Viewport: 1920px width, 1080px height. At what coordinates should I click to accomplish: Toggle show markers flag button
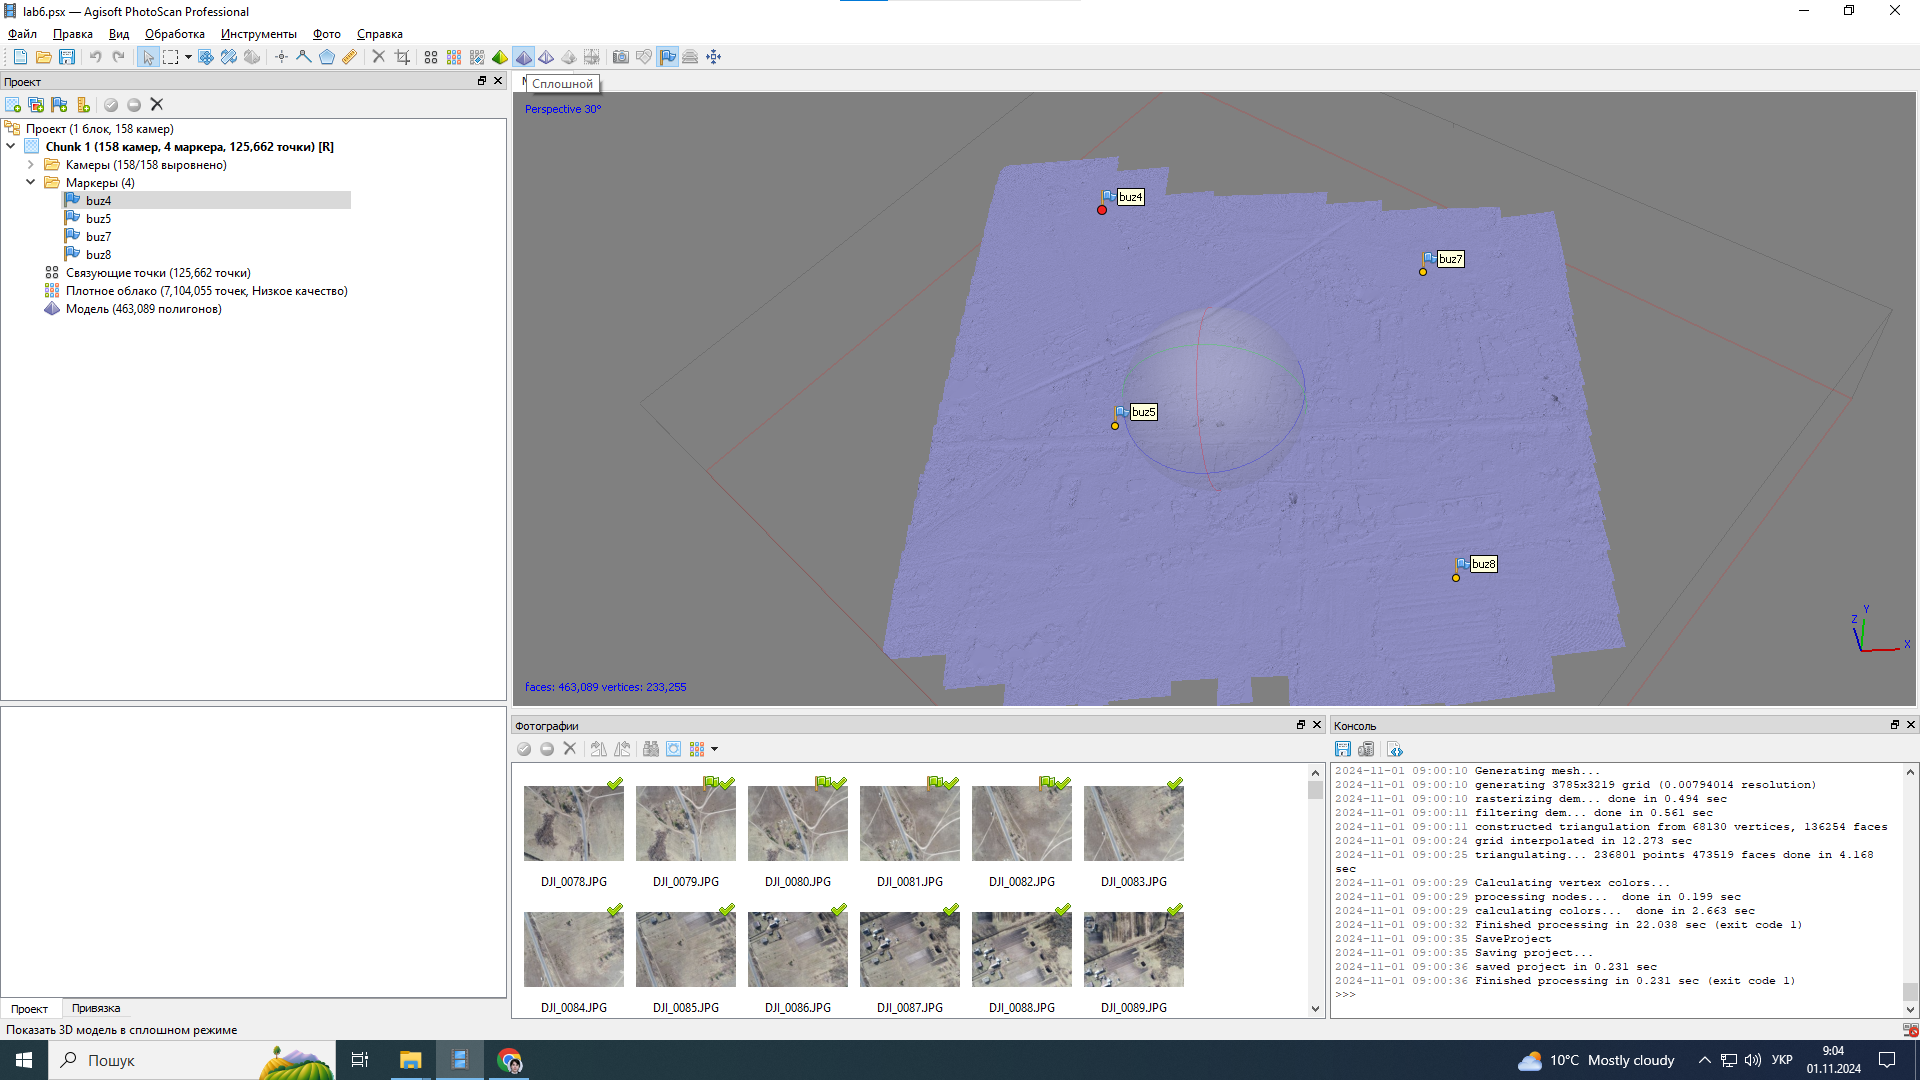pyautogui.click(x=667, y=57)
